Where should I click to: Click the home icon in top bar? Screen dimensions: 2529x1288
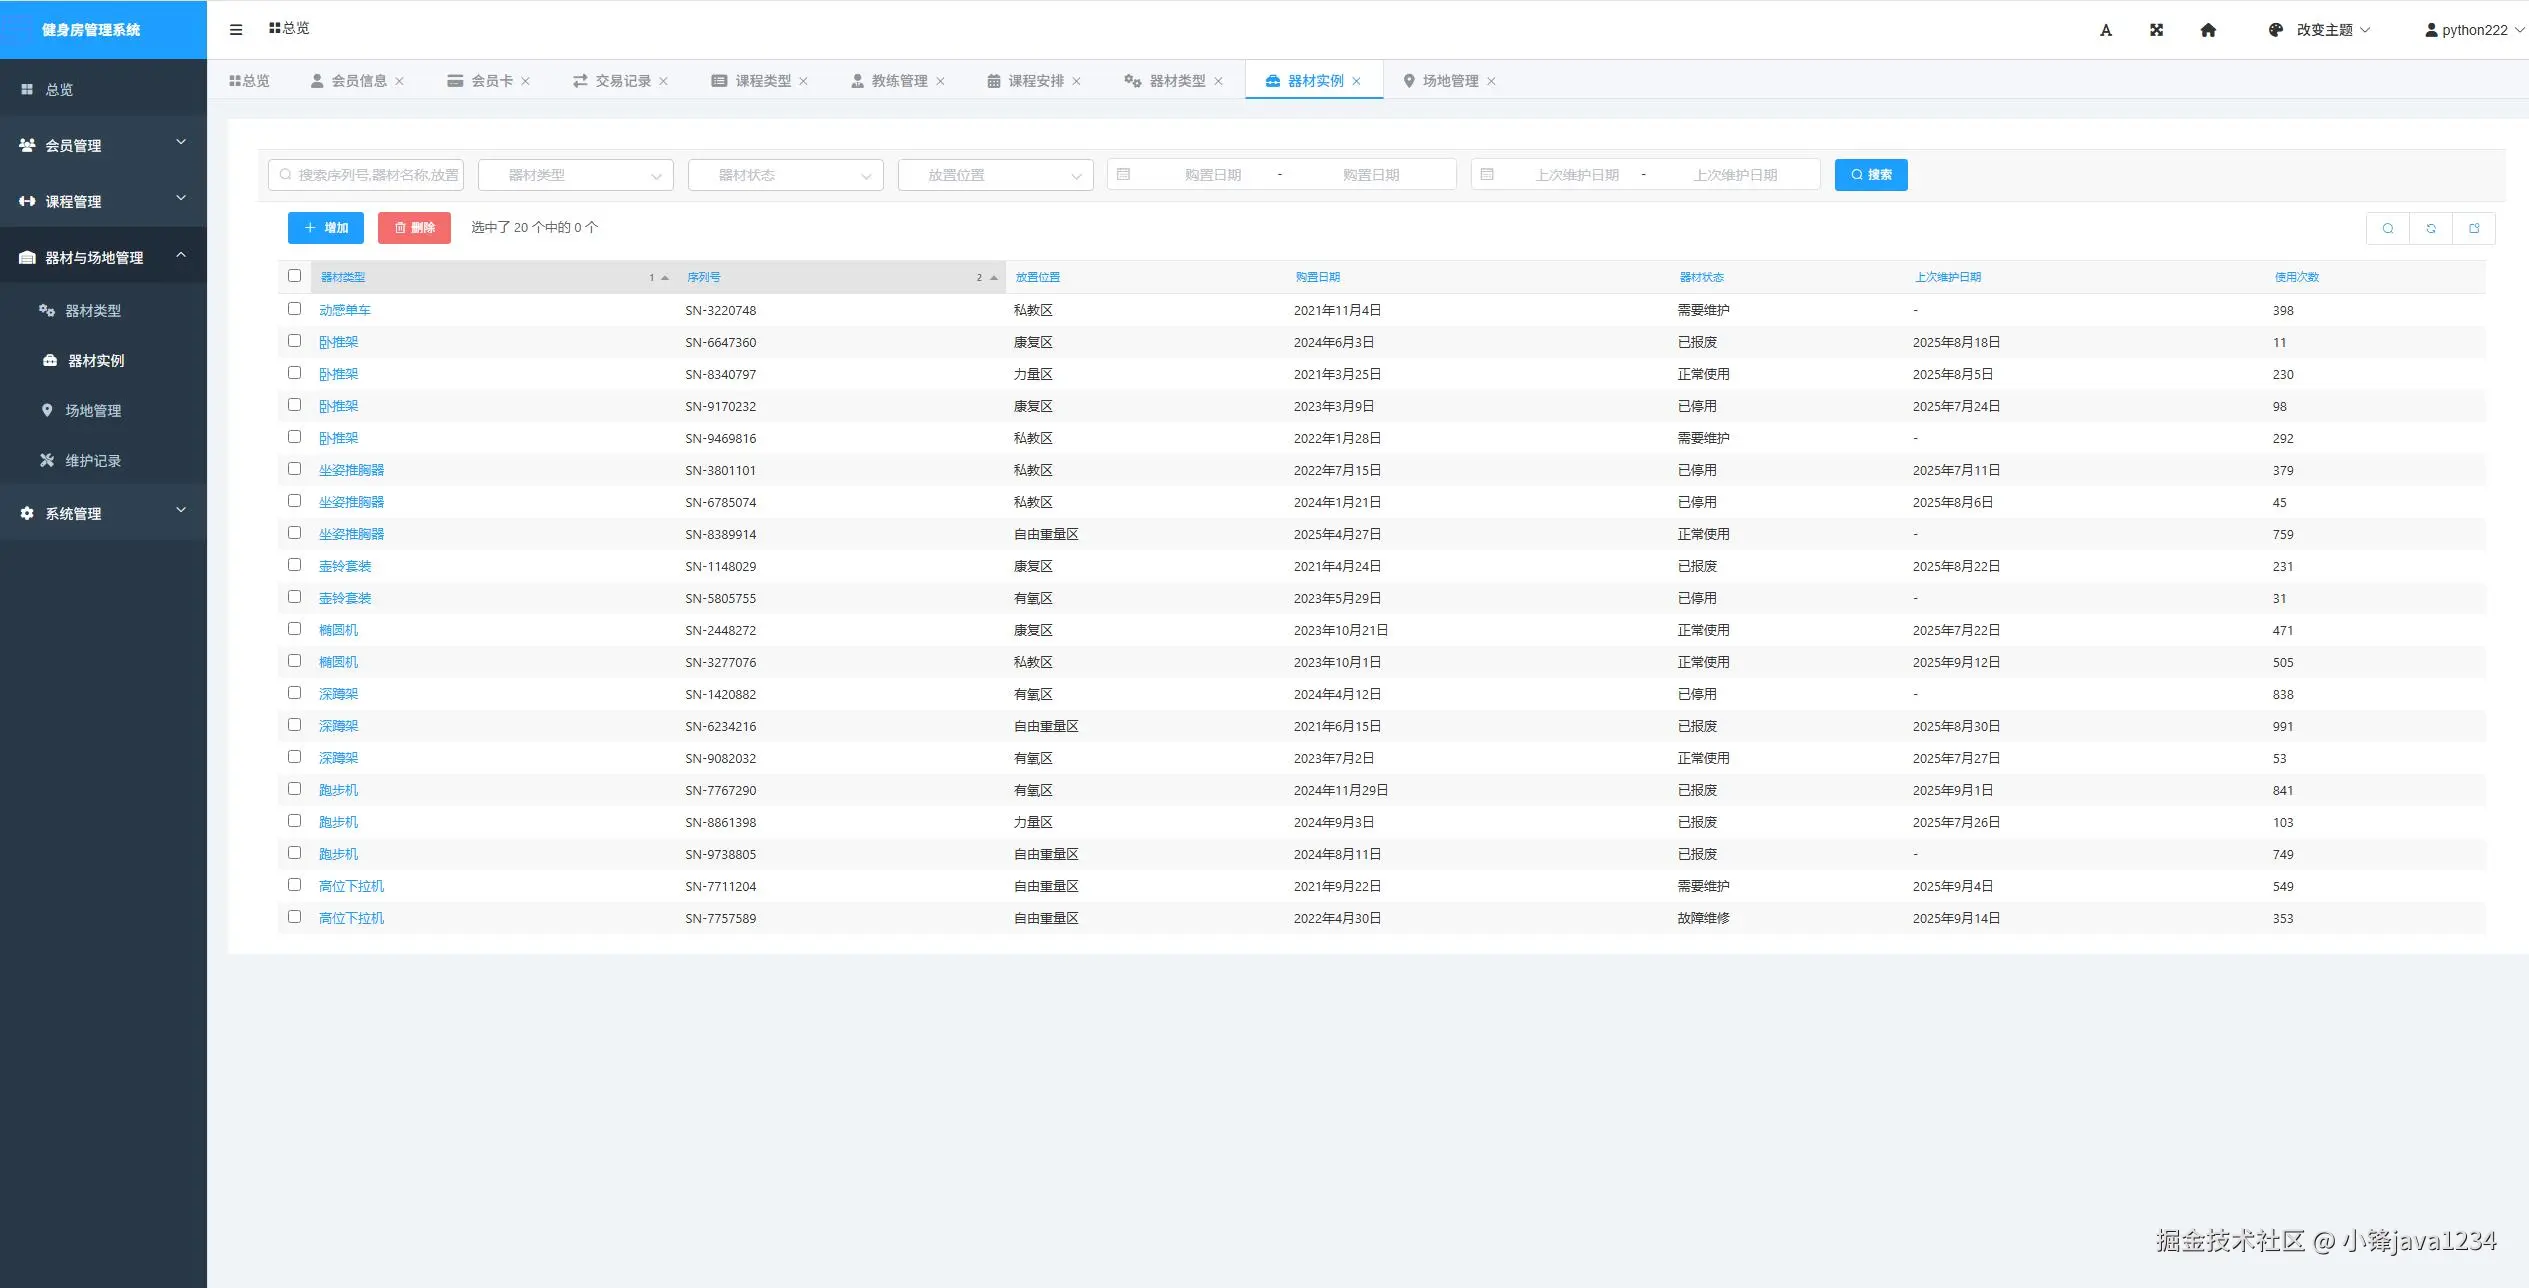(2208, 30)
